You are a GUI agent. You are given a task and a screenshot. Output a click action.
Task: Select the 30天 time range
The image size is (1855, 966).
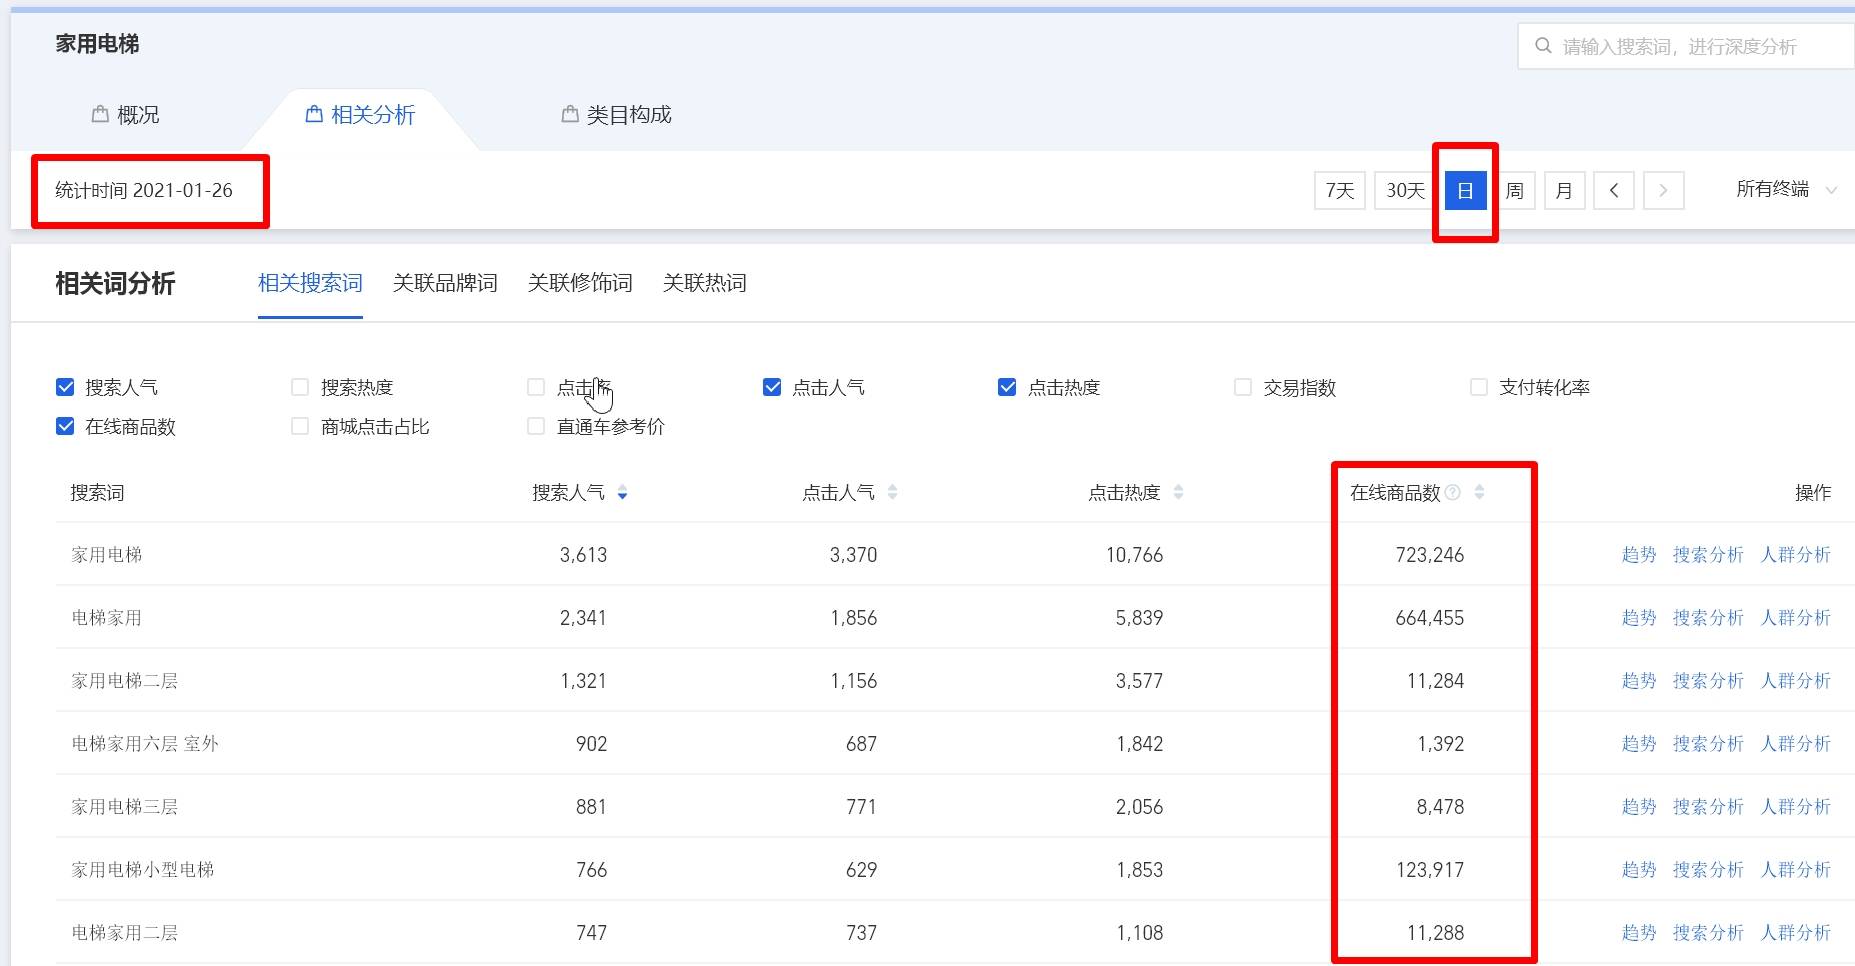click(x=1405, y=190)
